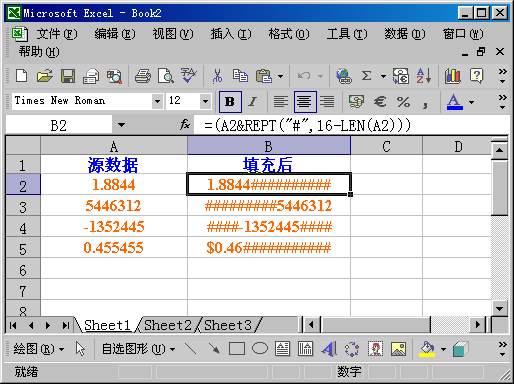Open Print Preview icon
This screenshot has height=384, width=514.
[x=166, y=76]
